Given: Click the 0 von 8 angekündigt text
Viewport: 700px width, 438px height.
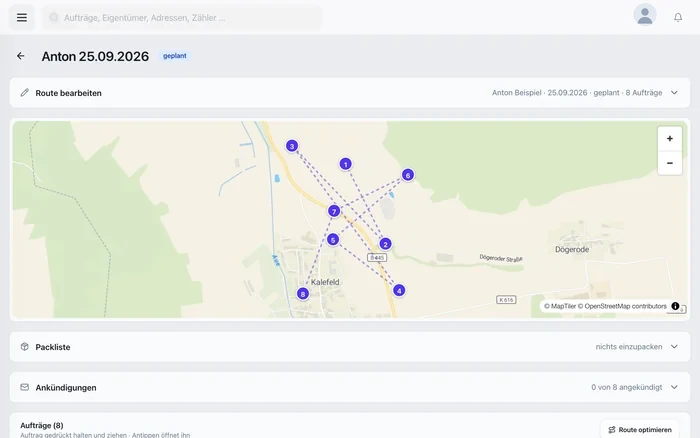Looking at the screenshot, I should tap(626, 388).
